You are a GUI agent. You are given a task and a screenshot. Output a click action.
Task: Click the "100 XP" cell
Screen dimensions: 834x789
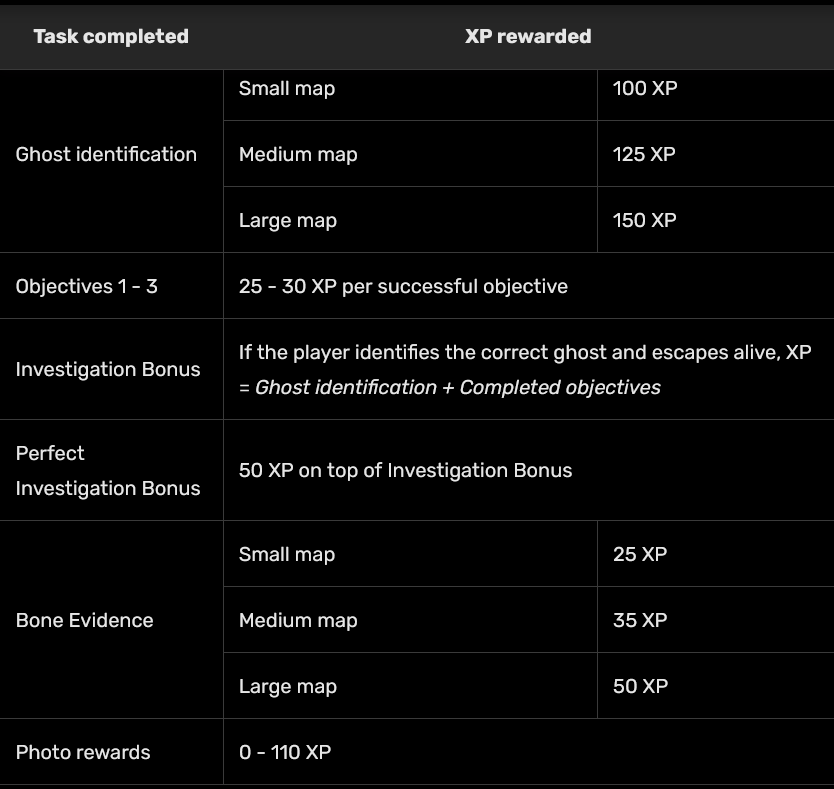point(644,88)
